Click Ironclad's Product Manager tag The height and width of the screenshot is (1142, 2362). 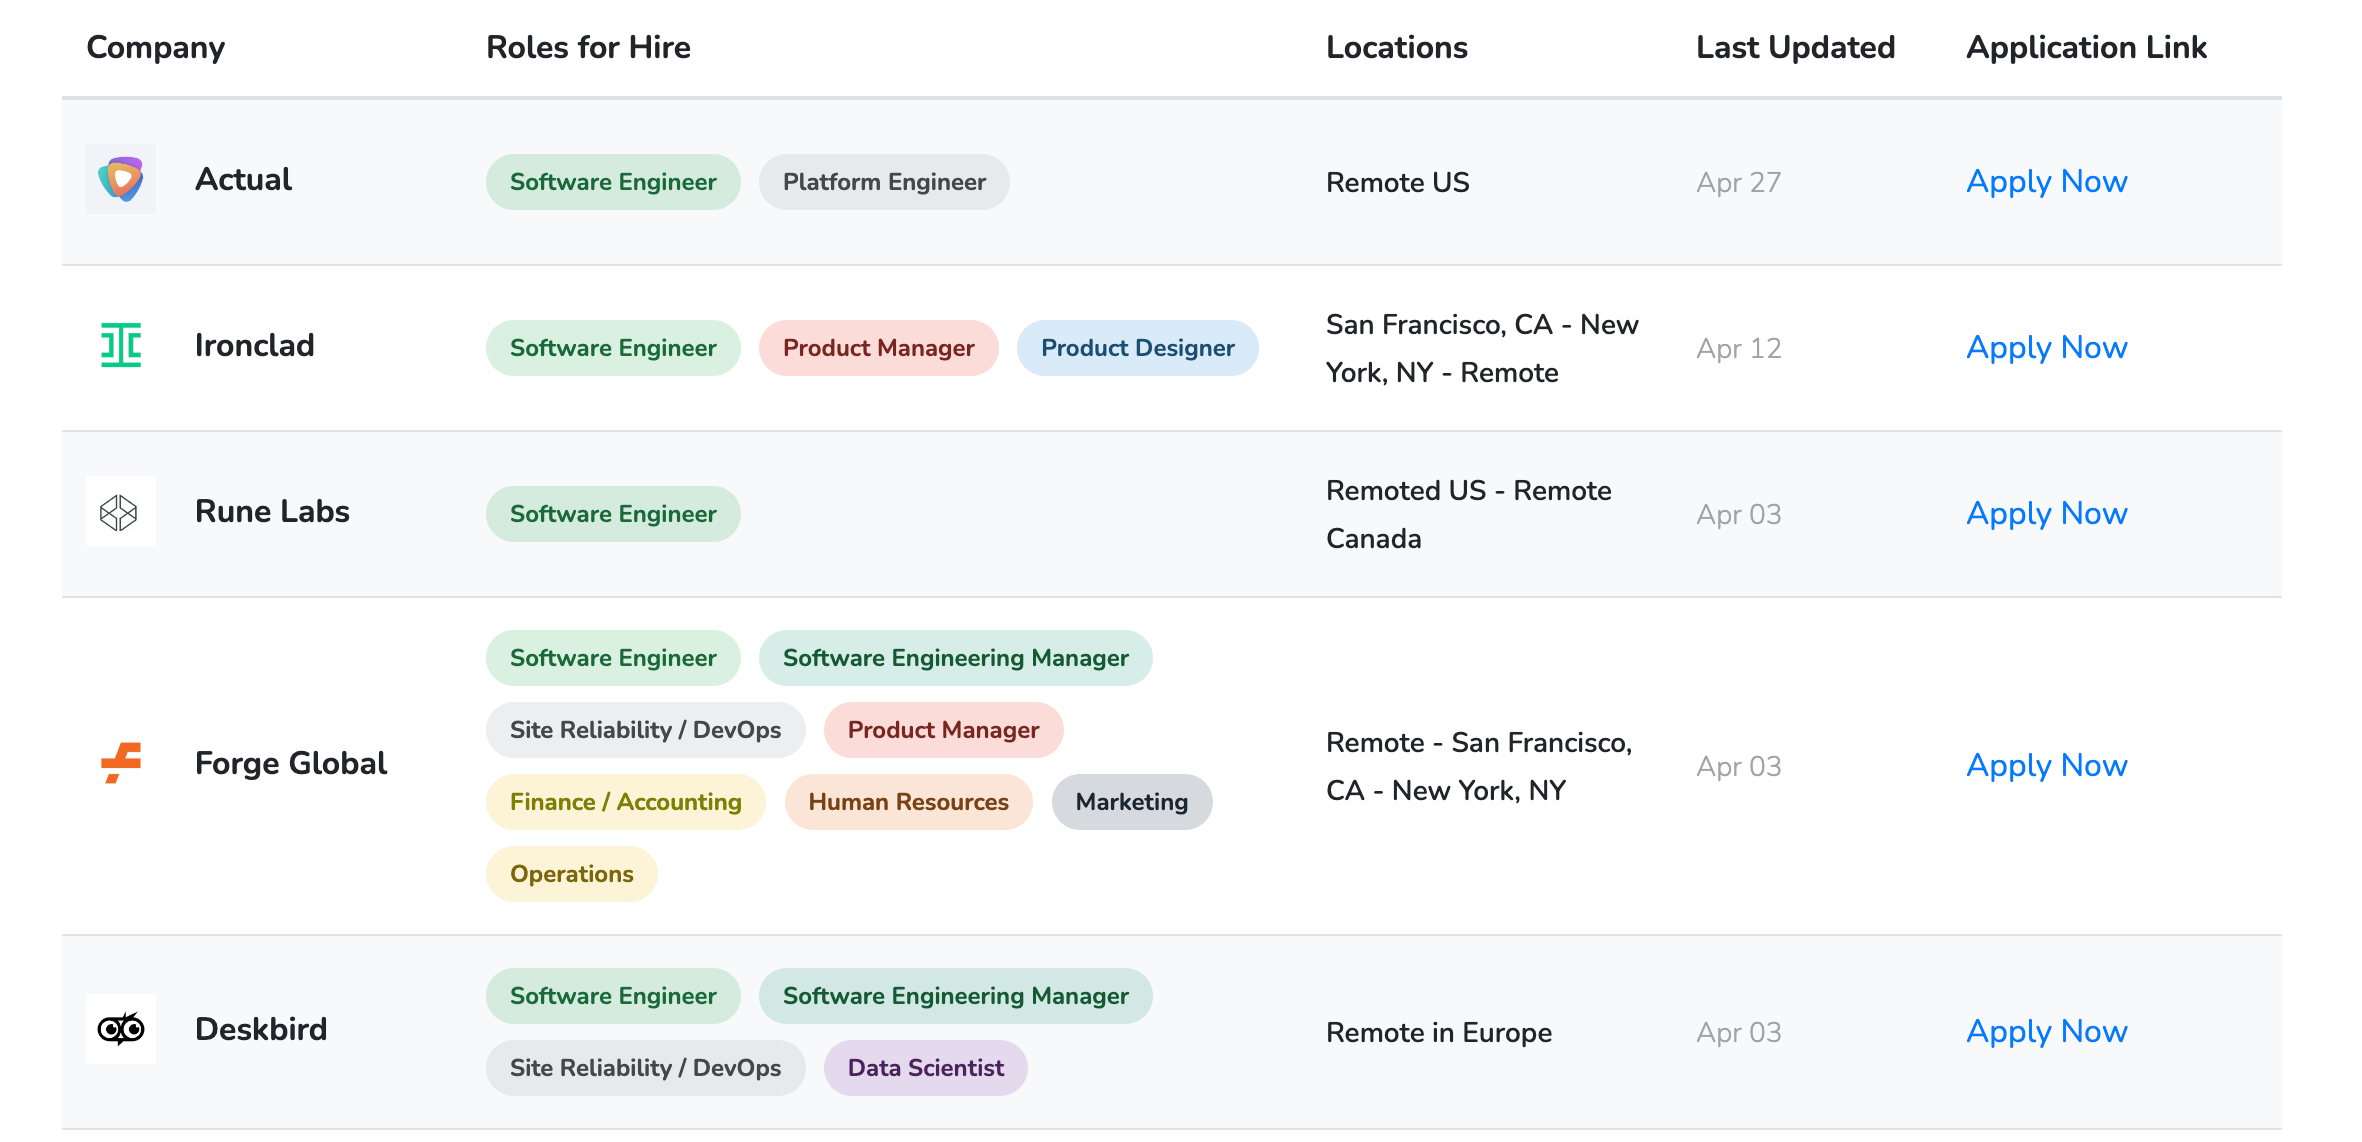[878, 348]
